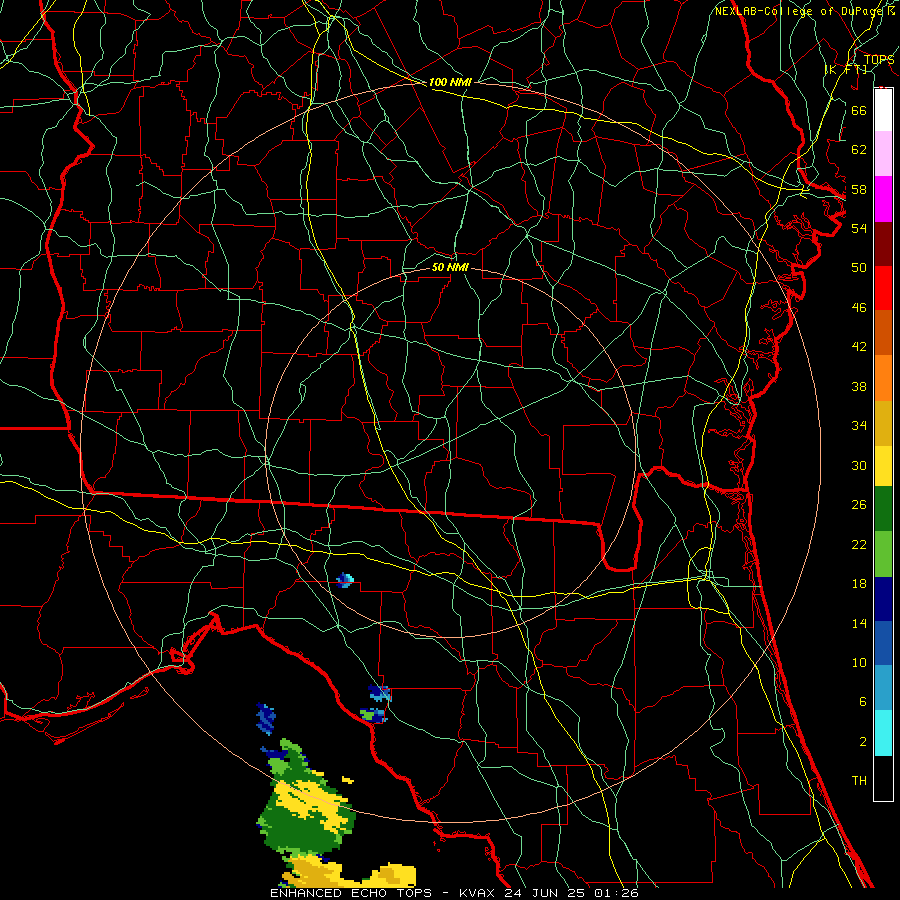Pick the dark orange legend swatch
The height and width of the screenshot is (900, 900).
(x=883, y=333)
